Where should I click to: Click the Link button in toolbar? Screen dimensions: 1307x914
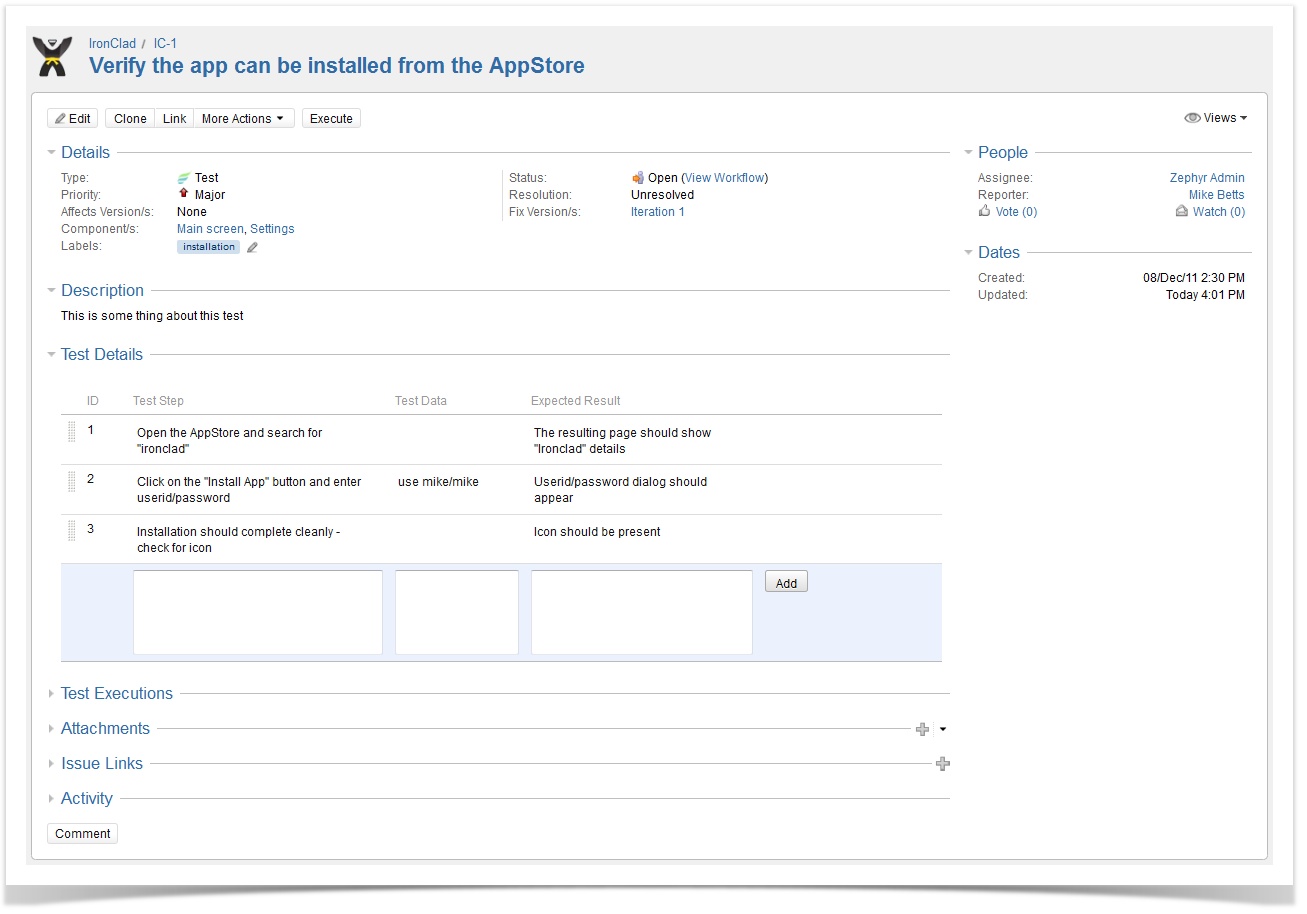[x=174, y=118]
